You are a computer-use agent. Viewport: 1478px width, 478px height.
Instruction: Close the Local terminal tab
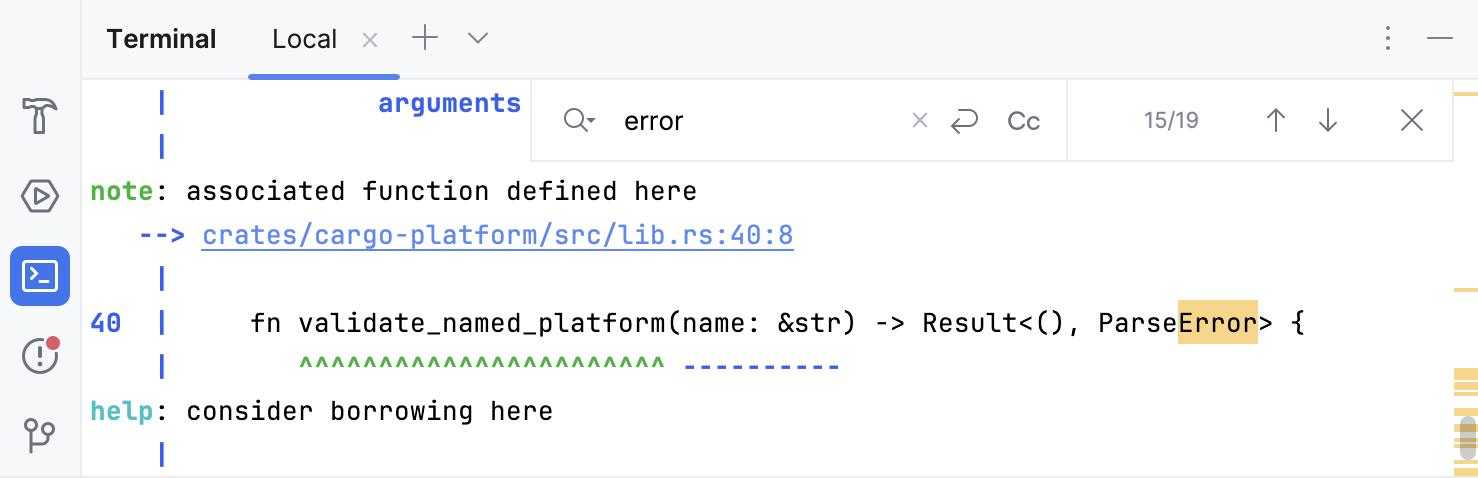click(x=370, y=40)
